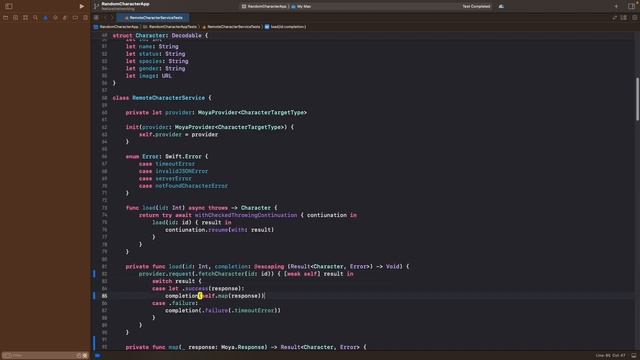Open the source control navigator

[x=16, y=18]
